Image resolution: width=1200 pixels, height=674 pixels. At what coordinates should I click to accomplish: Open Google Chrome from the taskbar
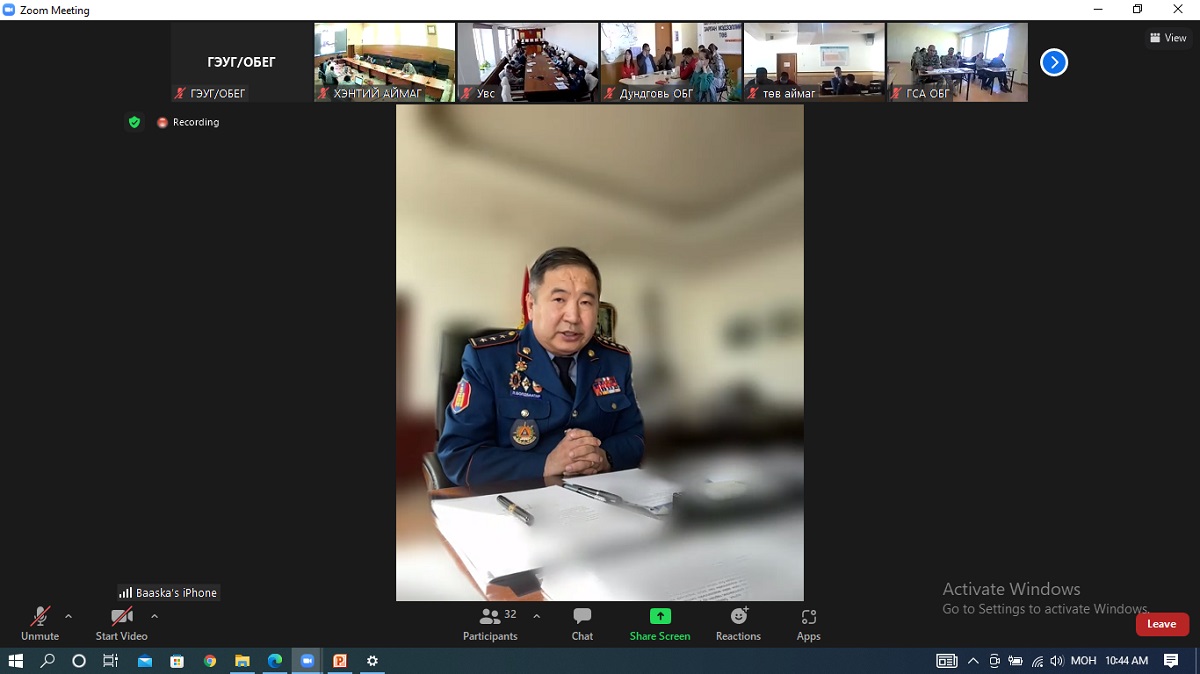pos(209,661)
